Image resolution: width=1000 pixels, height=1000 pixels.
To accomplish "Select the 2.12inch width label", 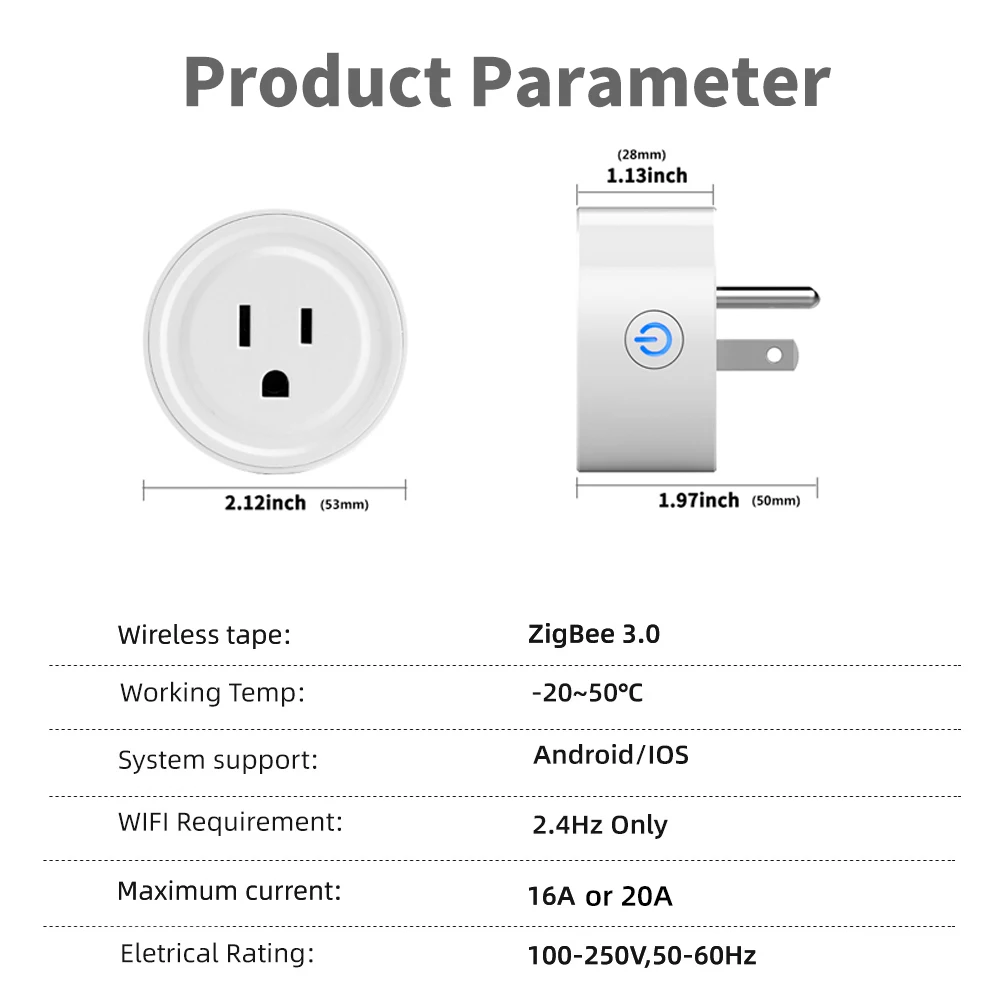I will pos(265,503).
